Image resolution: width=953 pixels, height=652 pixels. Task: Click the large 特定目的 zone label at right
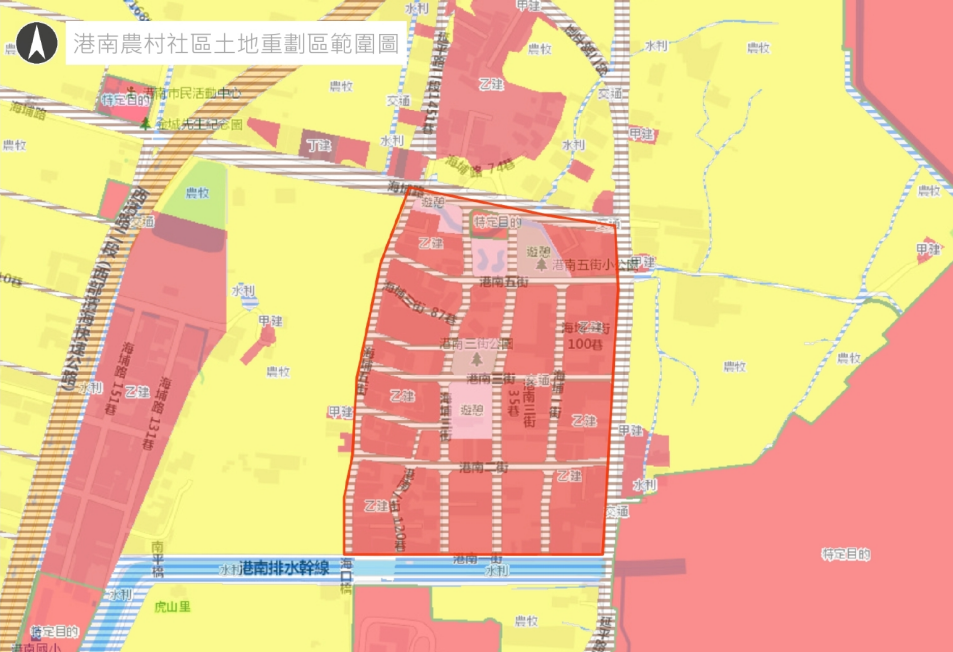tap(845, 554)
